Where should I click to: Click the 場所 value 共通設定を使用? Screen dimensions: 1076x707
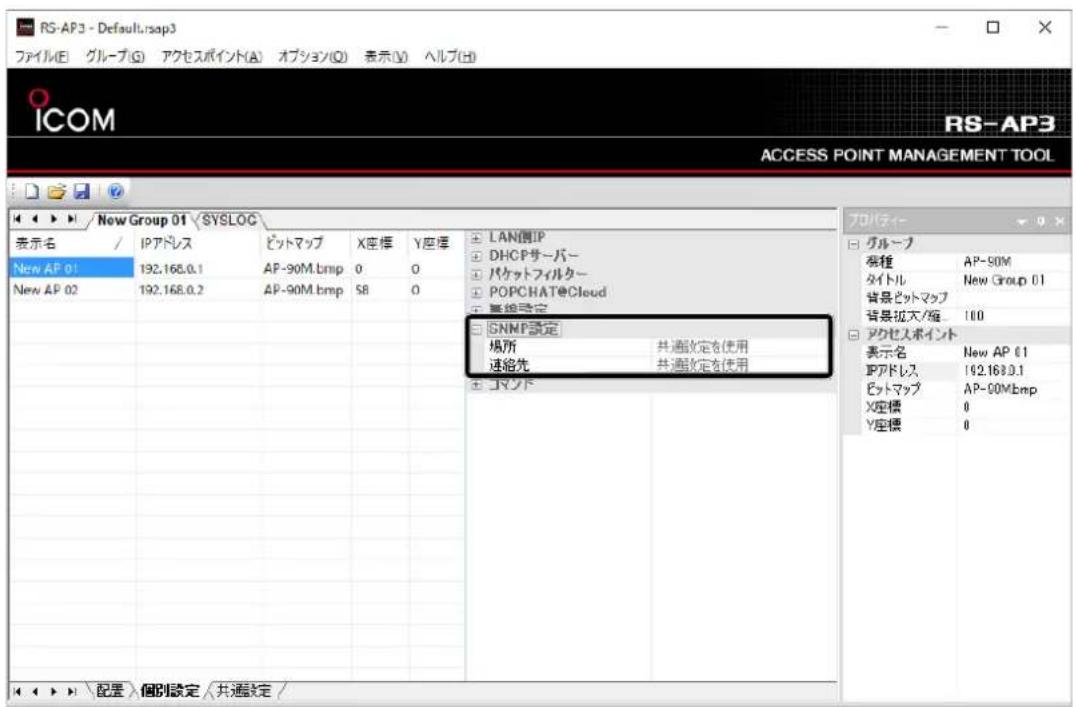(702, 347)
